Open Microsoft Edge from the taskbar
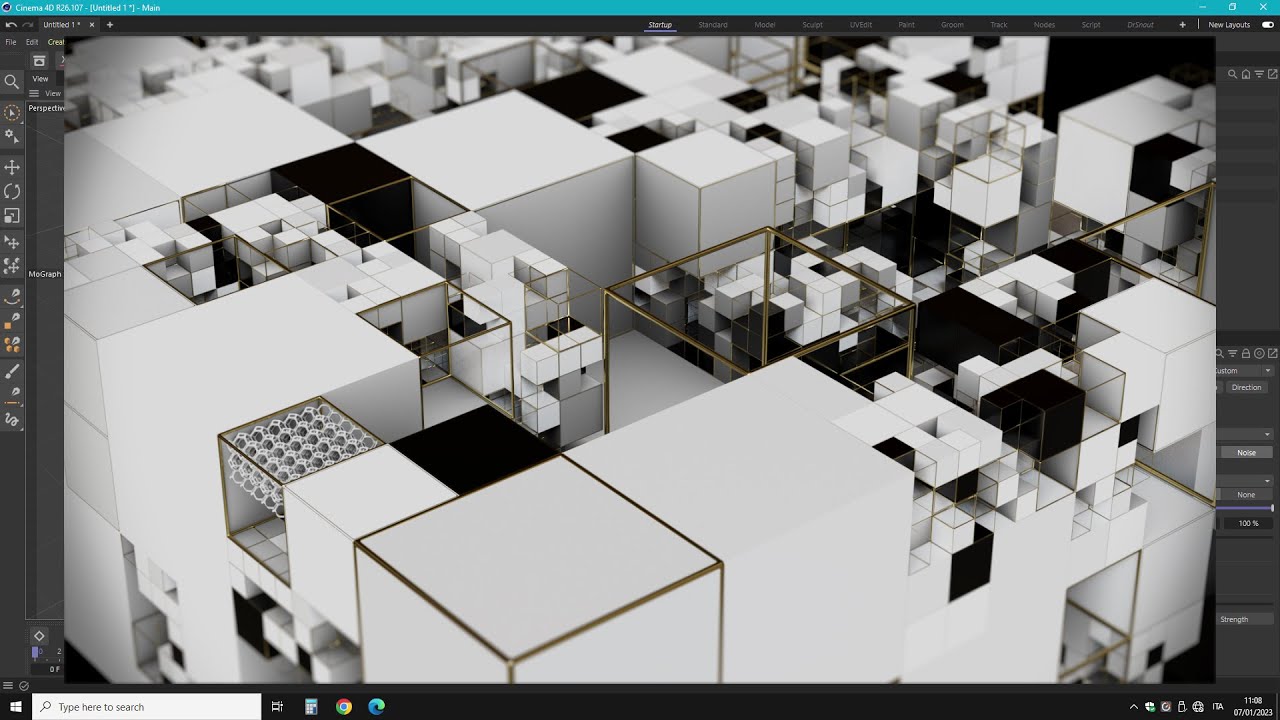This screenshot has width=1280, height=720. tap(376, 707)
